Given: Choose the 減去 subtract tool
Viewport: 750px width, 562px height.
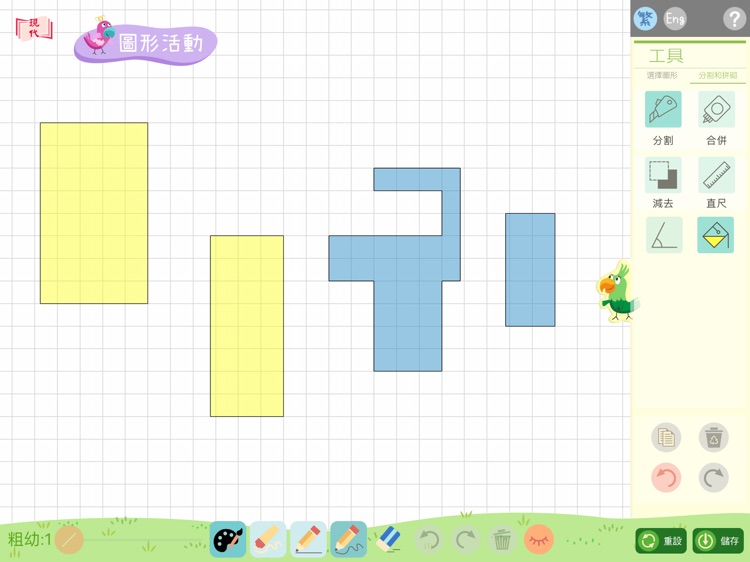Looking at the screenshot, I should [663, 175].
